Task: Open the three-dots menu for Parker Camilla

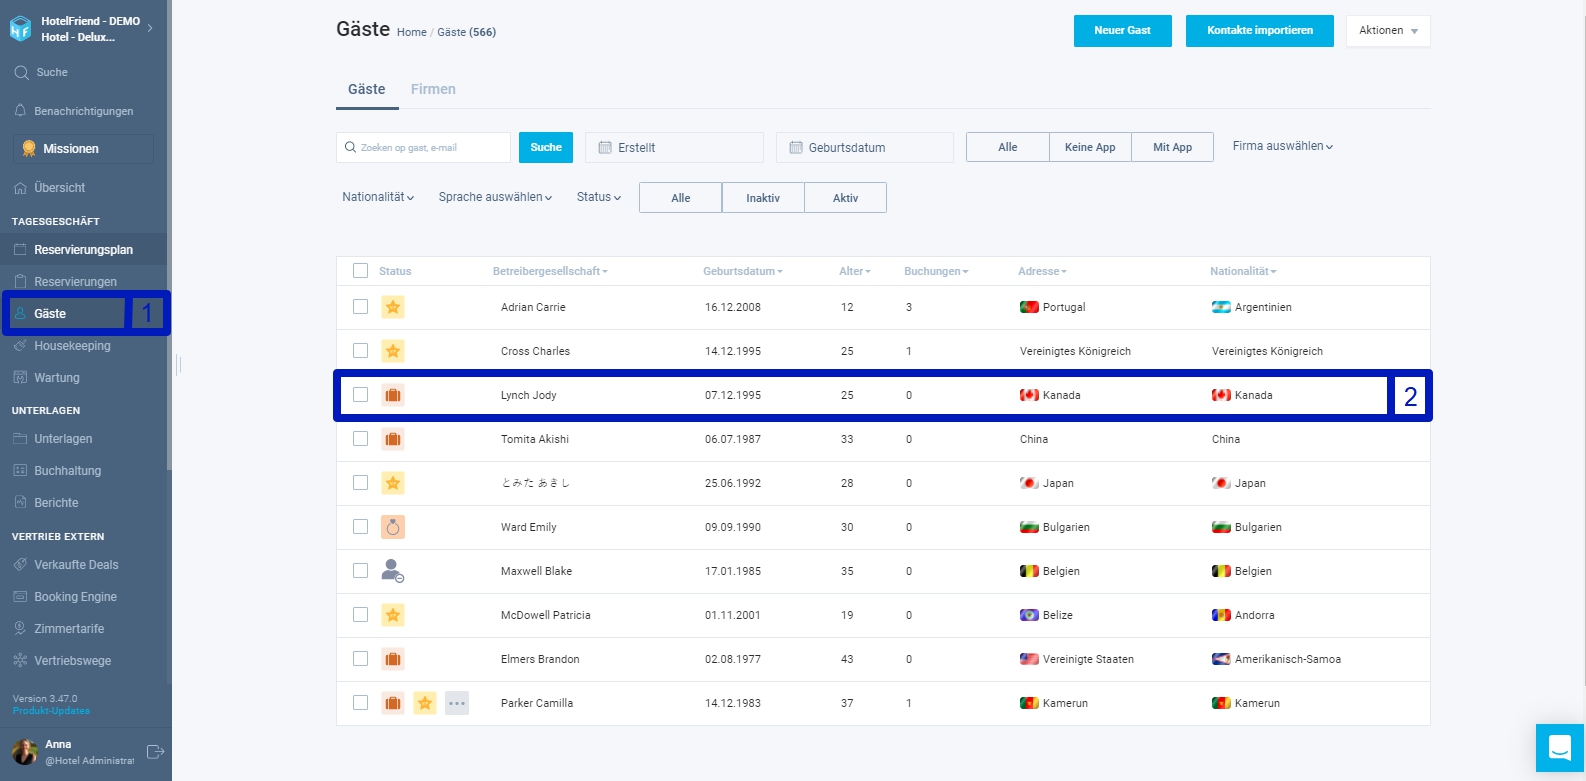Action: [x=457, y=703]
